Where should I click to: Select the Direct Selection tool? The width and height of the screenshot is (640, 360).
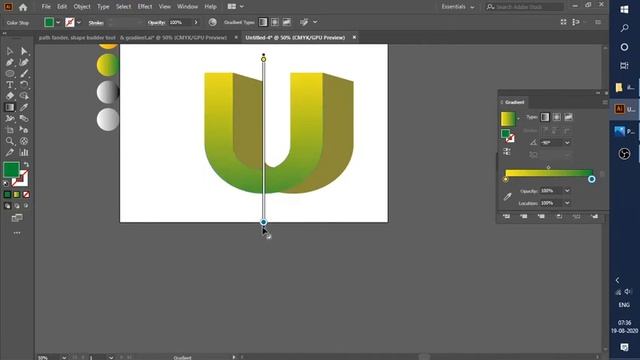point(24,51)
